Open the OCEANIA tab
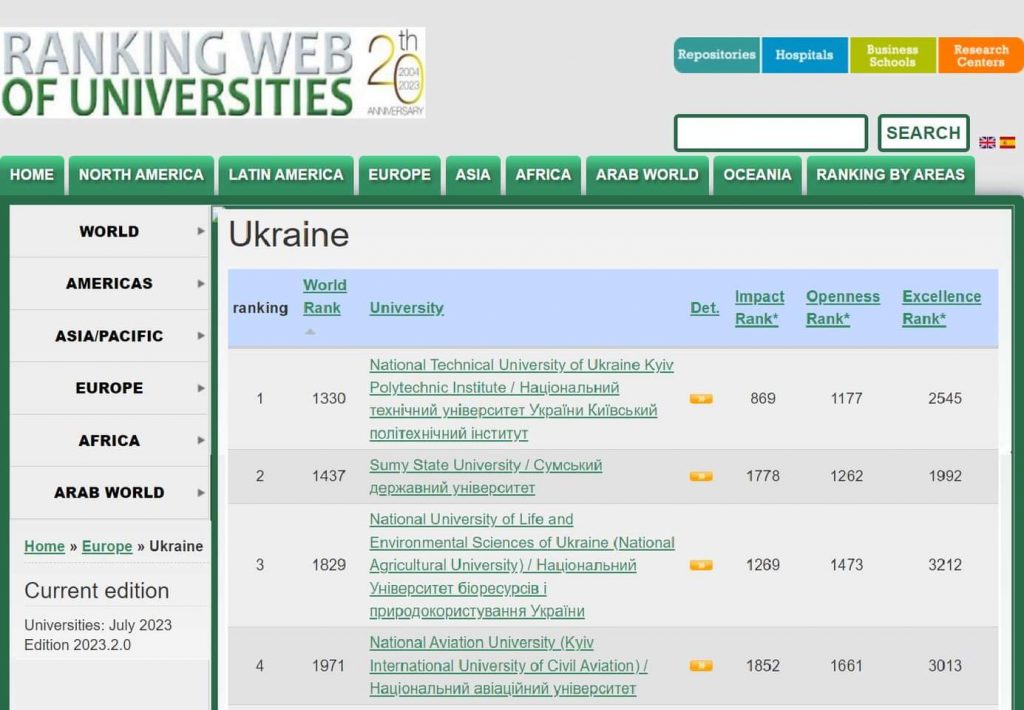 [x=758, y=175]
